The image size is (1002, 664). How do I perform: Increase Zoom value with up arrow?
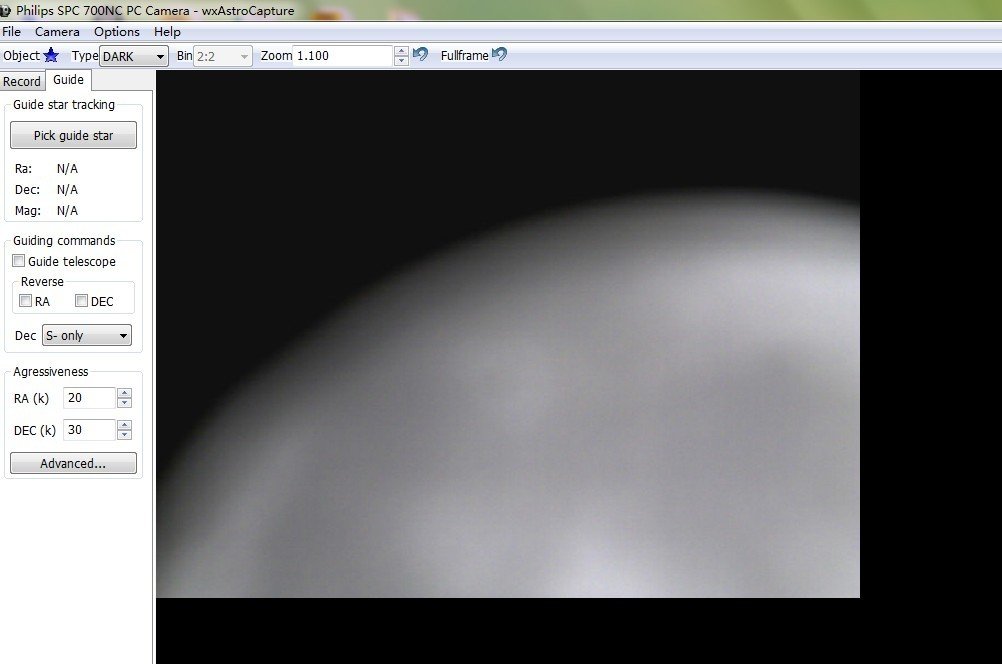(401, 50)
